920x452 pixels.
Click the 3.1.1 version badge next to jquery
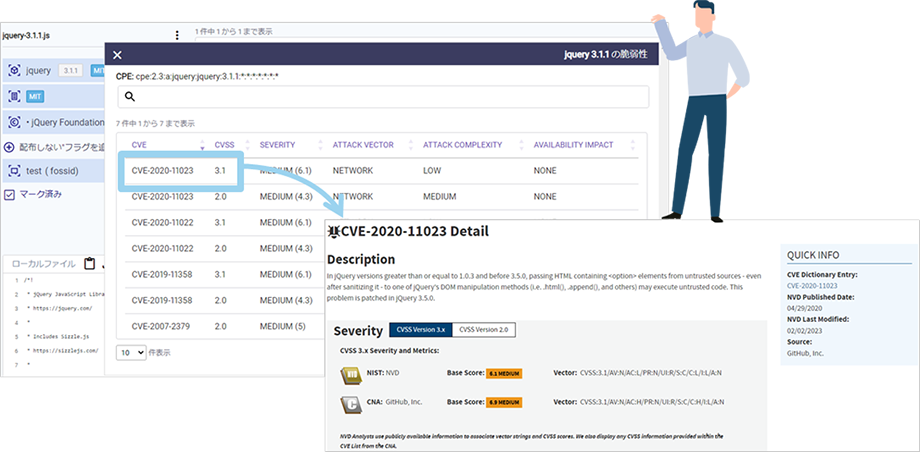[x=72, y=71]
